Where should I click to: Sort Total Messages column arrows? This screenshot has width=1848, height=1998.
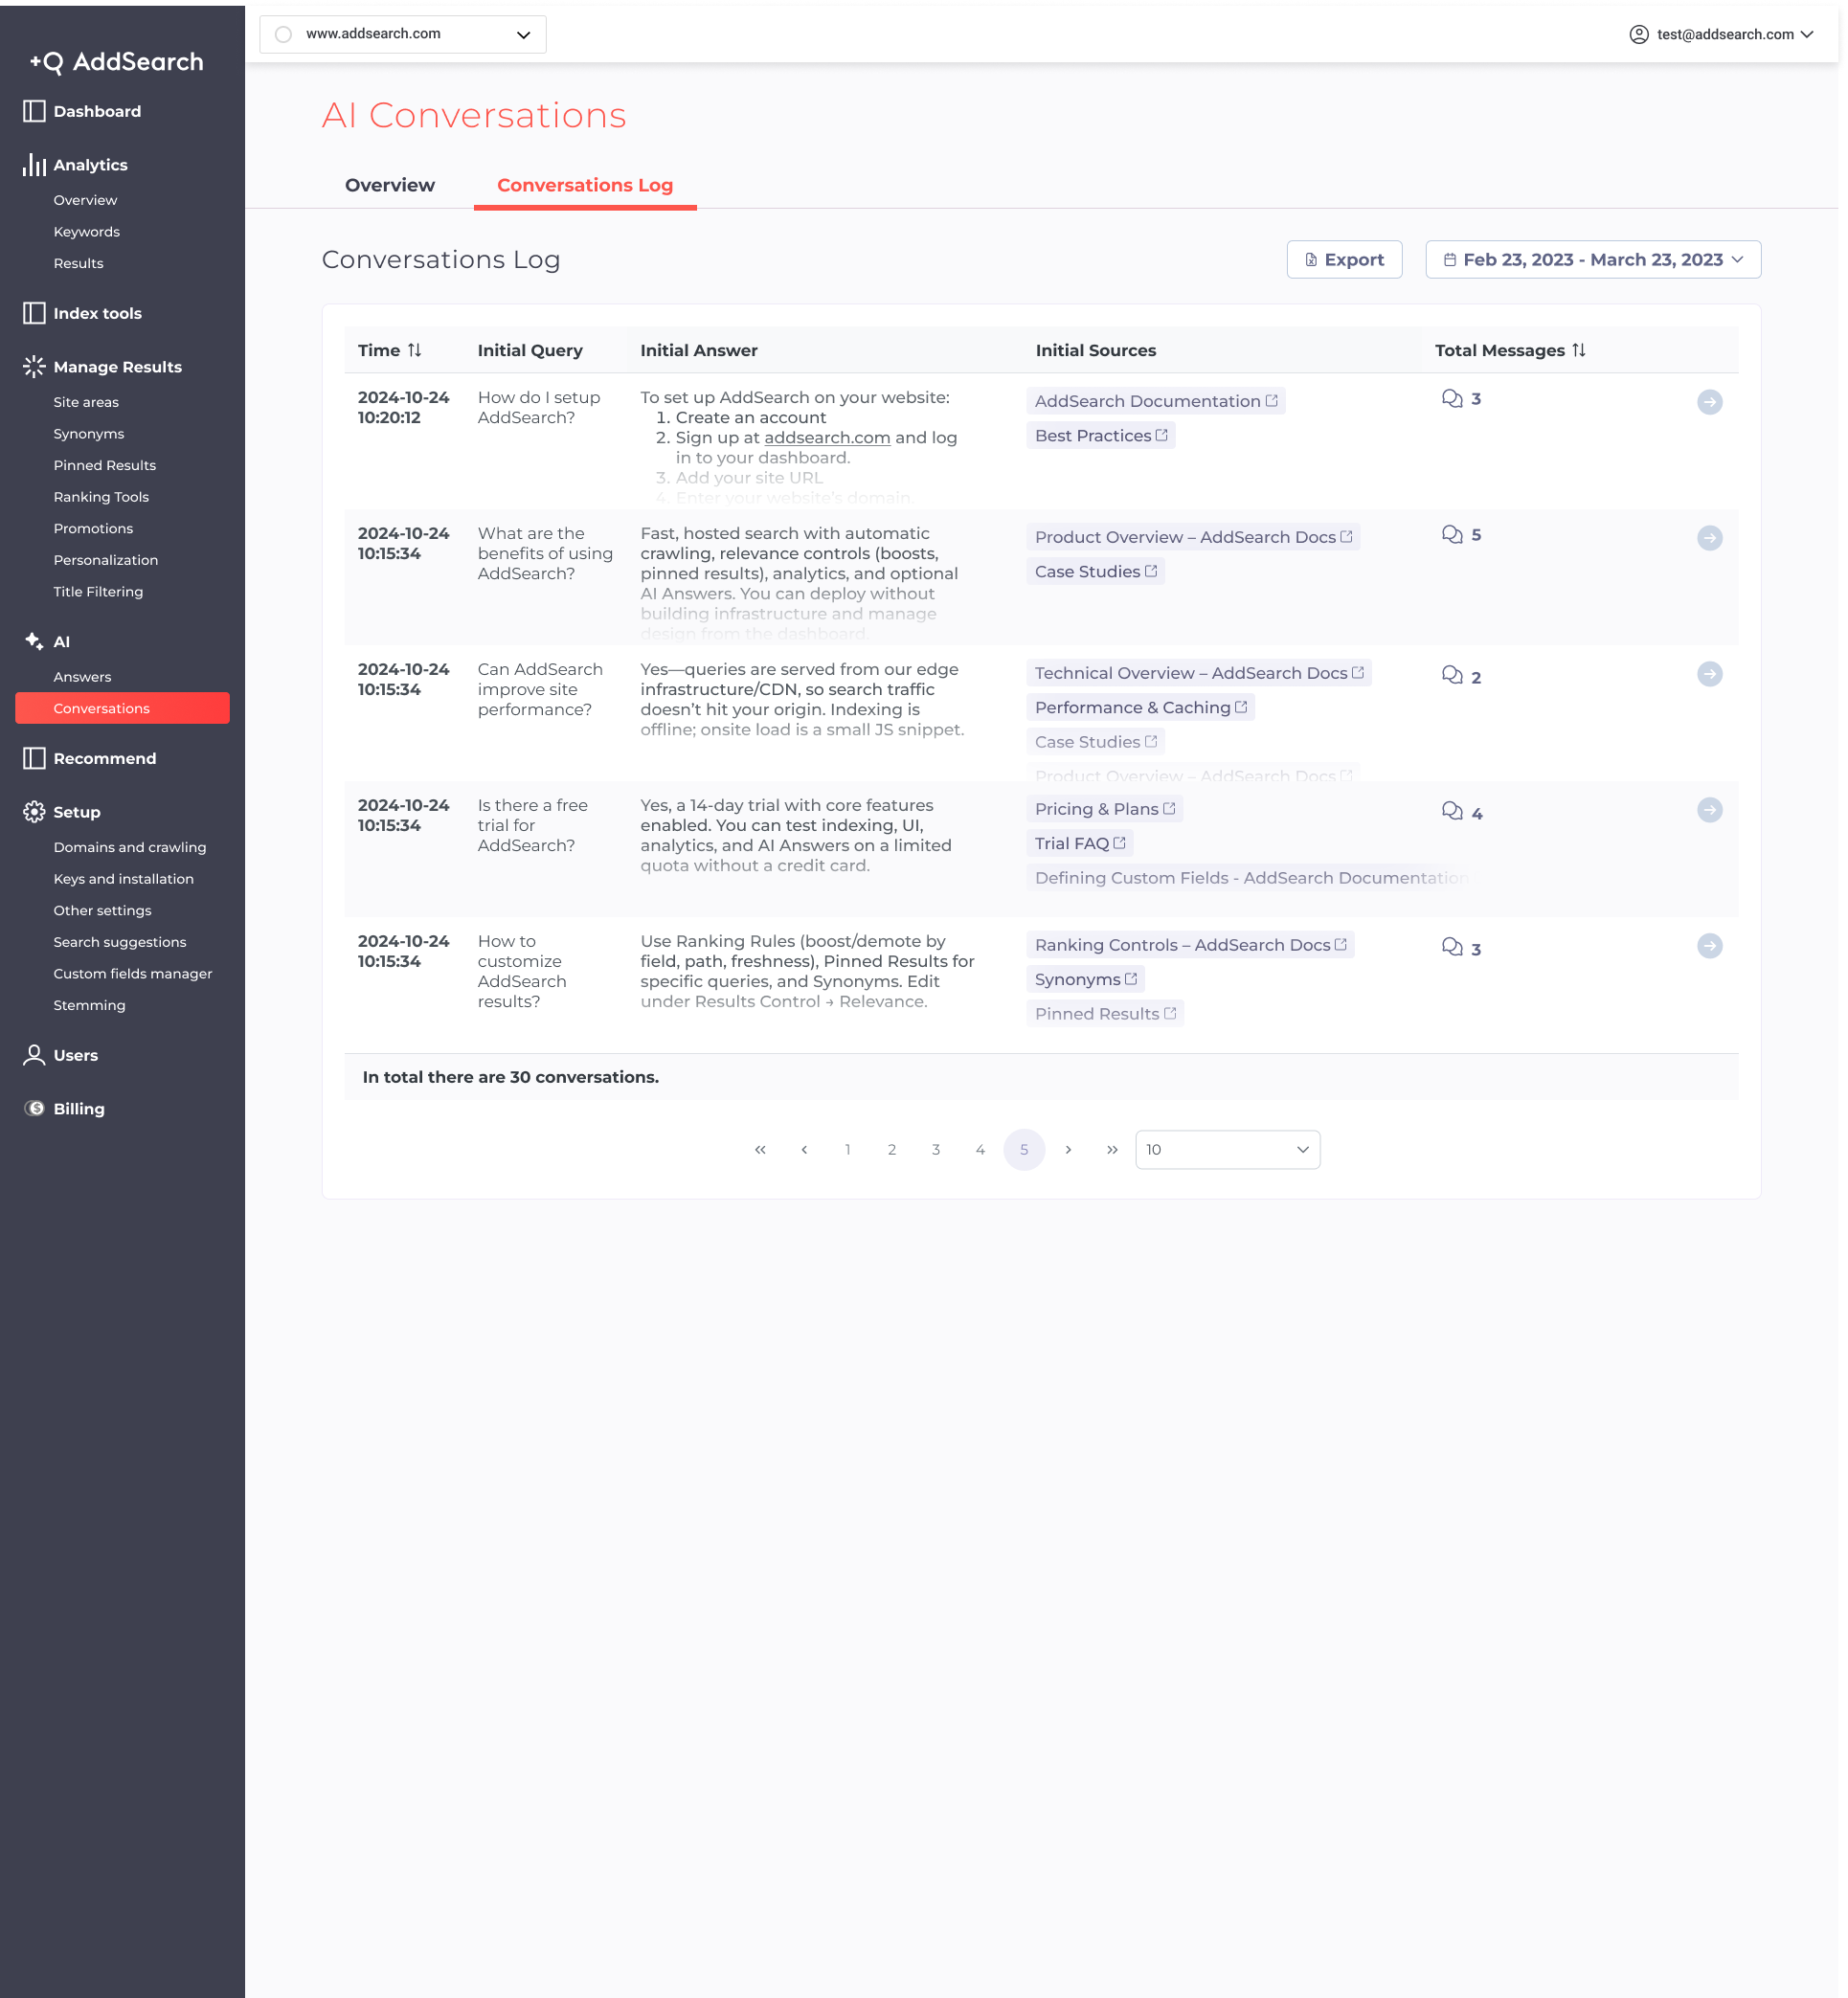click(x=1578, y=350)
